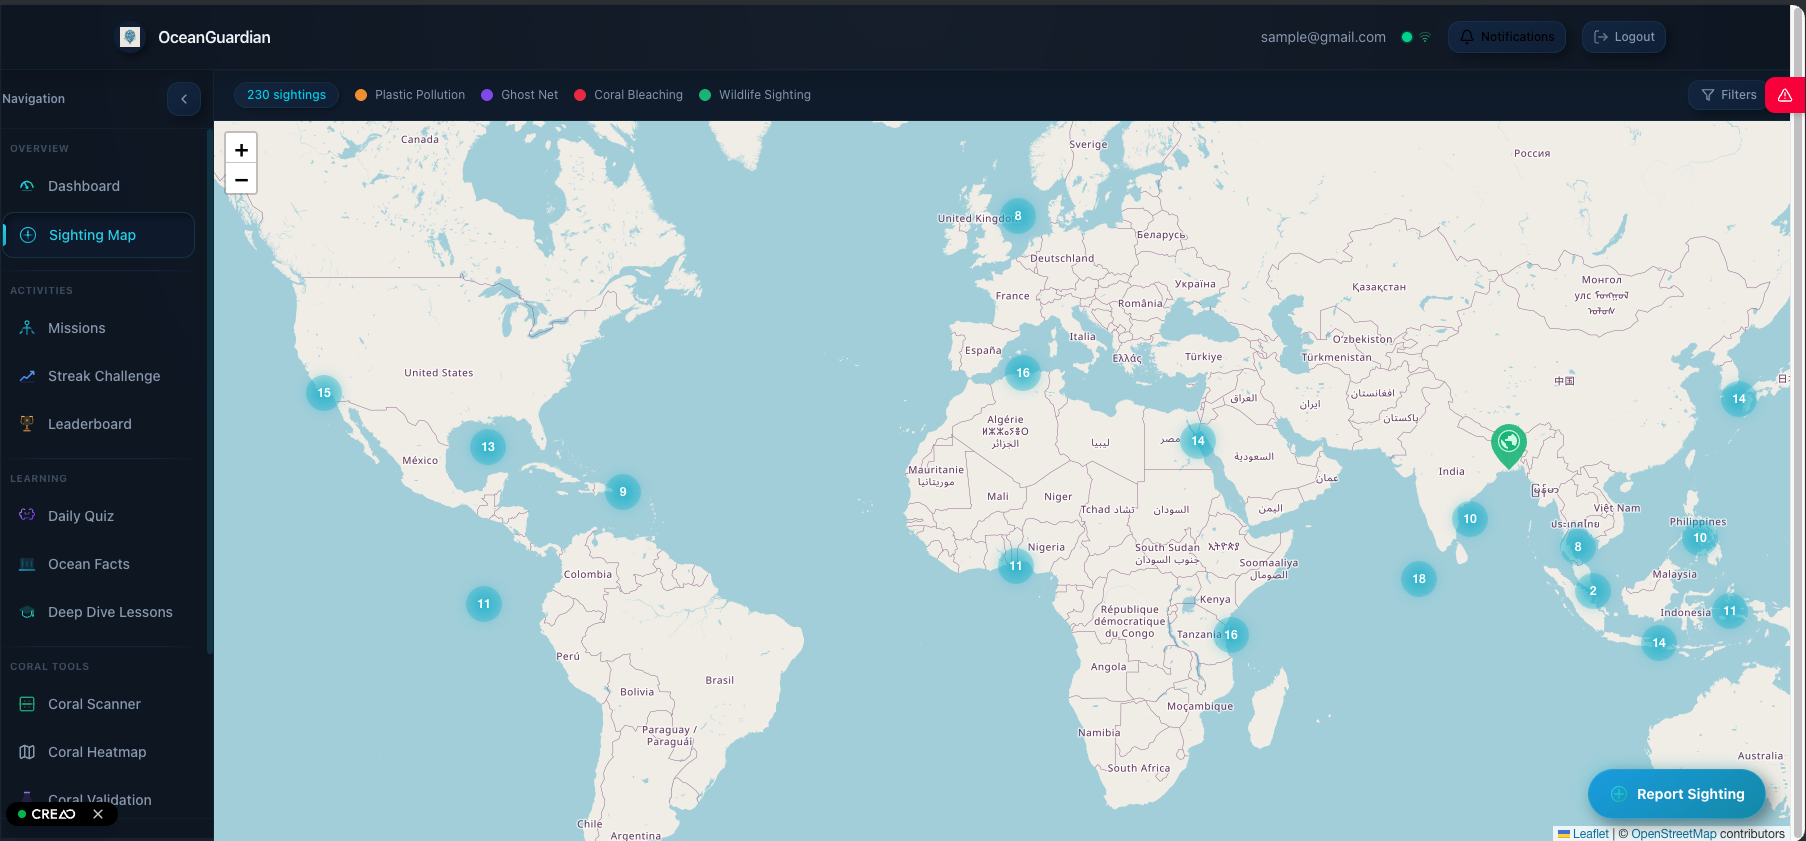Zoom in with the map plus button
This screenshot has width=1806, height=841.
241,149
